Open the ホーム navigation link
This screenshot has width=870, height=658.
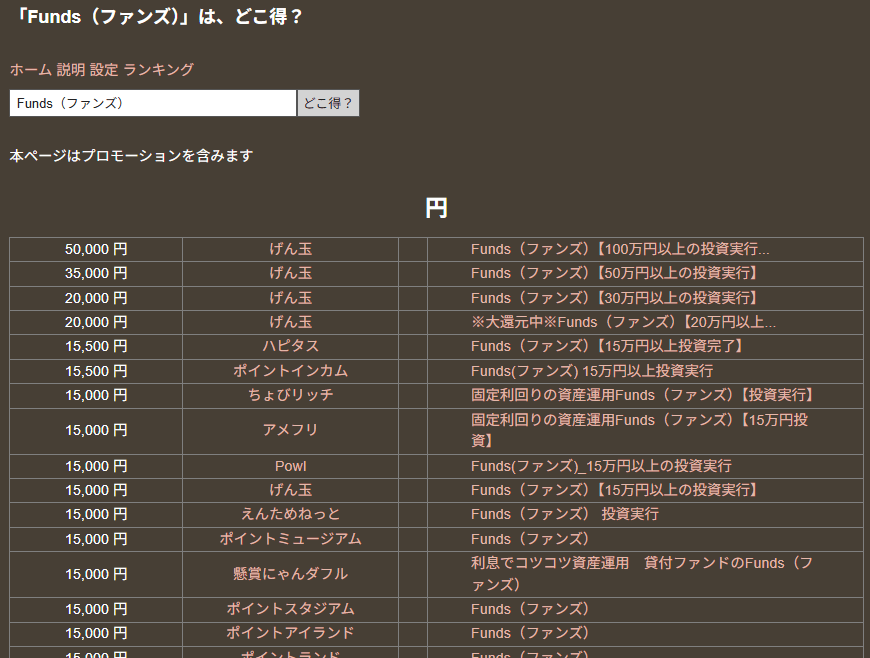[x=30, y=70]
